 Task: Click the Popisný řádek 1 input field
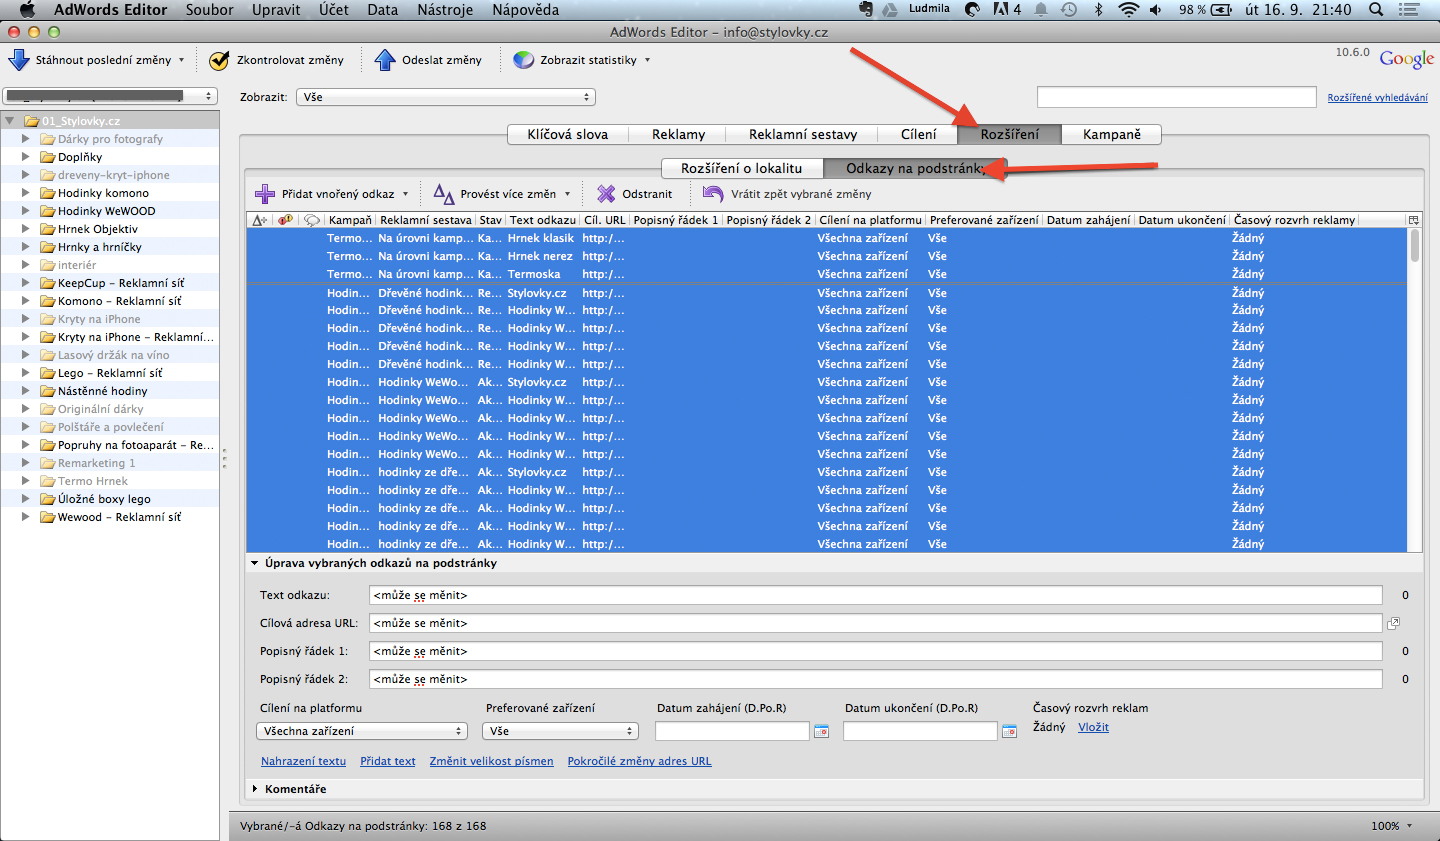876,651
